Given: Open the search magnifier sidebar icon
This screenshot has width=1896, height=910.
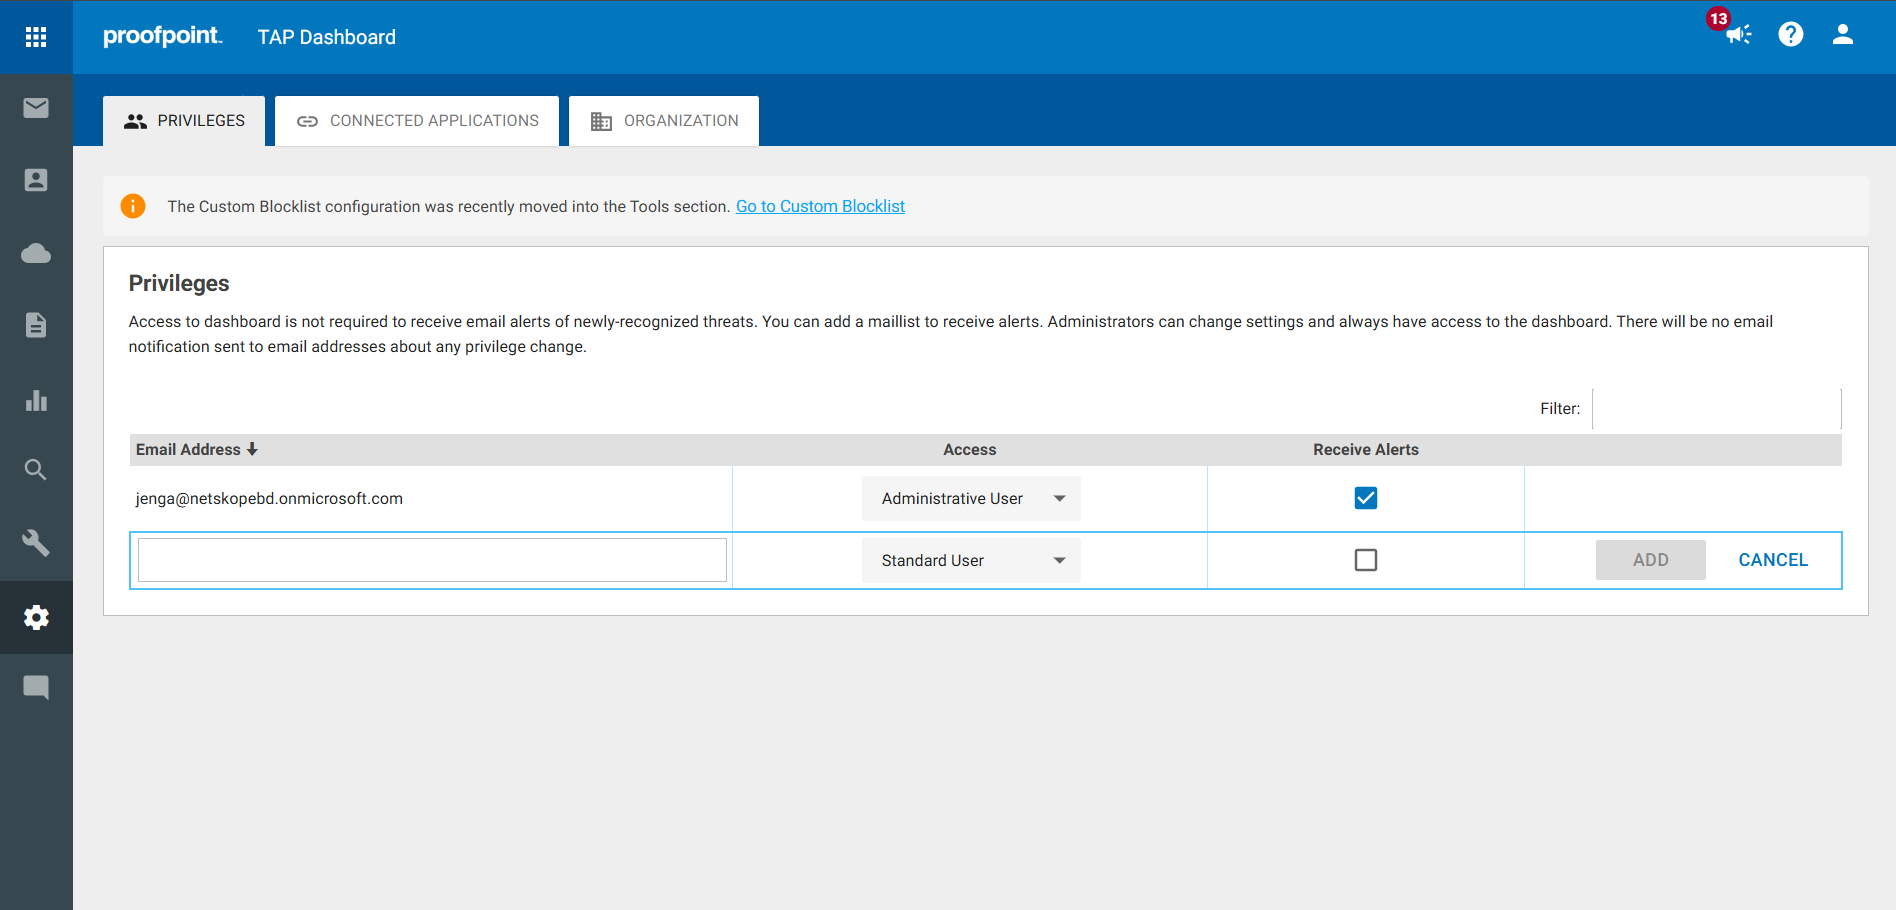Looking at the screenshot, I should 36,470.
